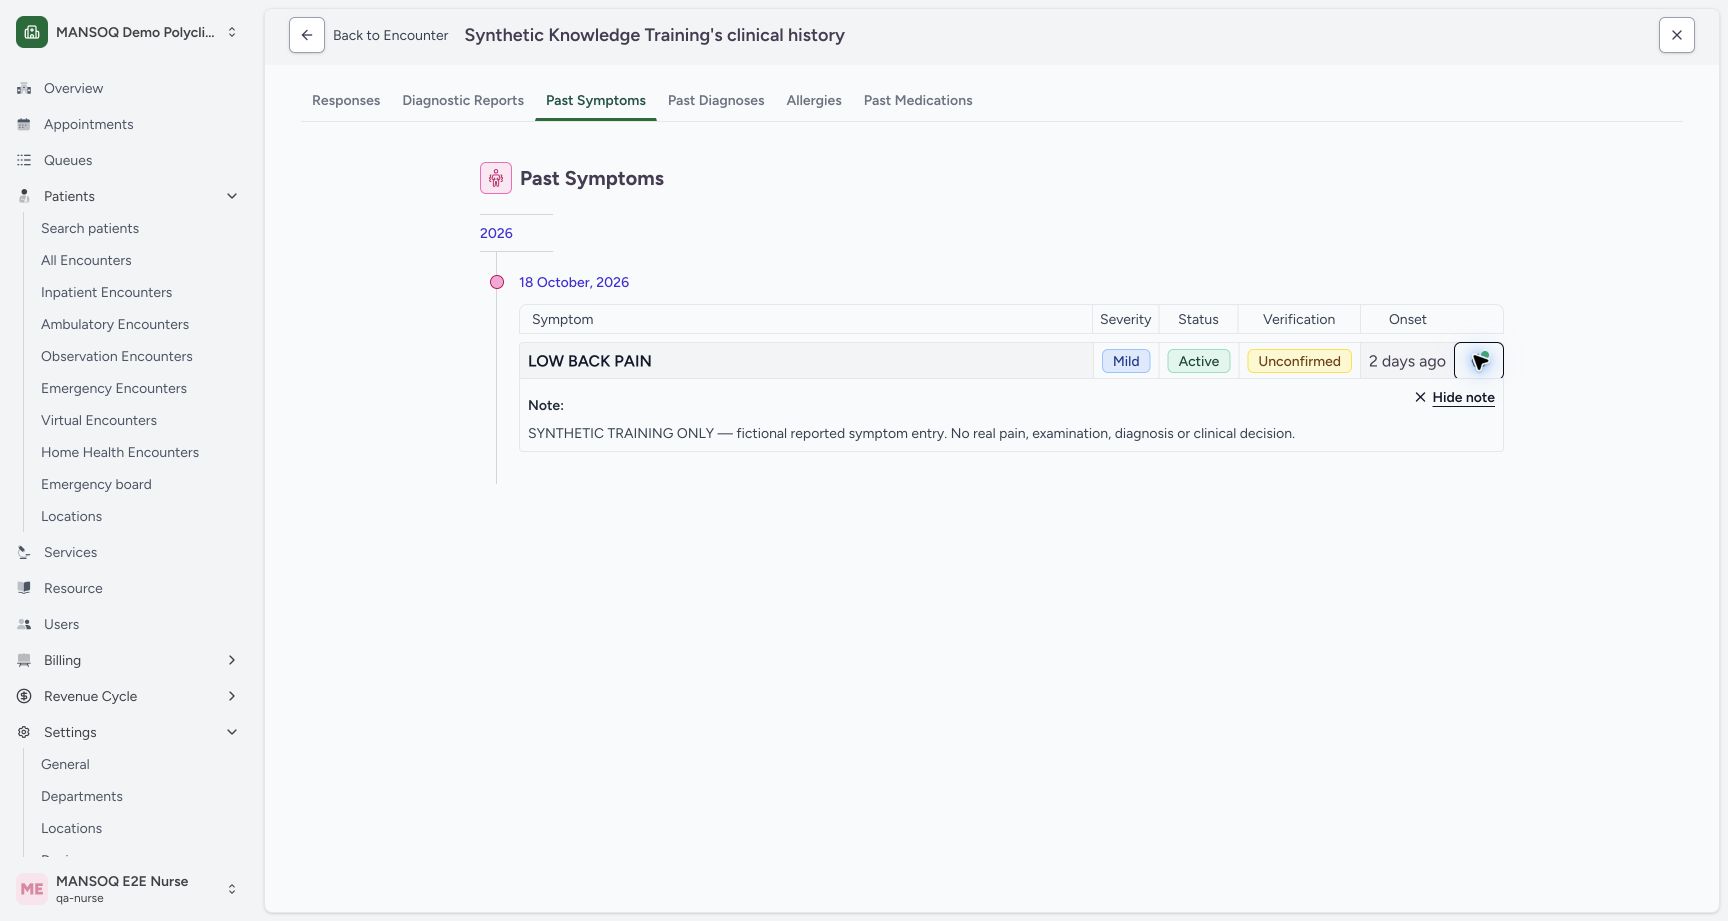The width and height of the screenshot is (1728, 921).
Task: Click the Appointments calendar icon
Action: 24,124
